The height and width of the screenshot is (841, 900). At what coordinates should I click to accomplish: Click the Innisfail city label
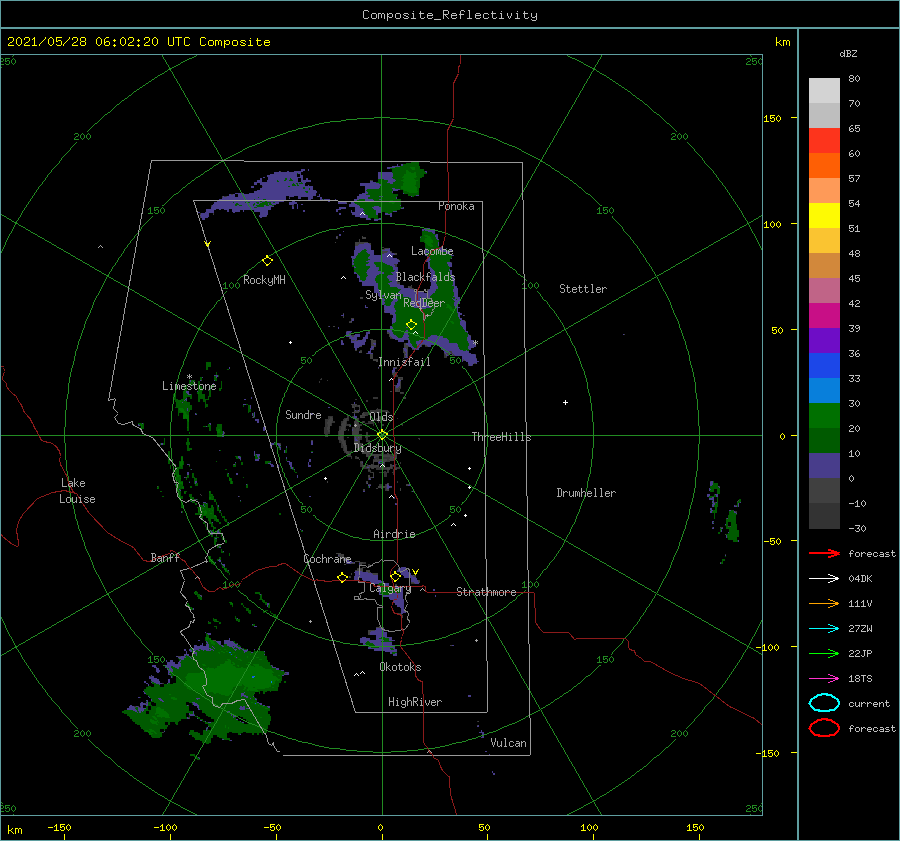[x=404, y=362]
